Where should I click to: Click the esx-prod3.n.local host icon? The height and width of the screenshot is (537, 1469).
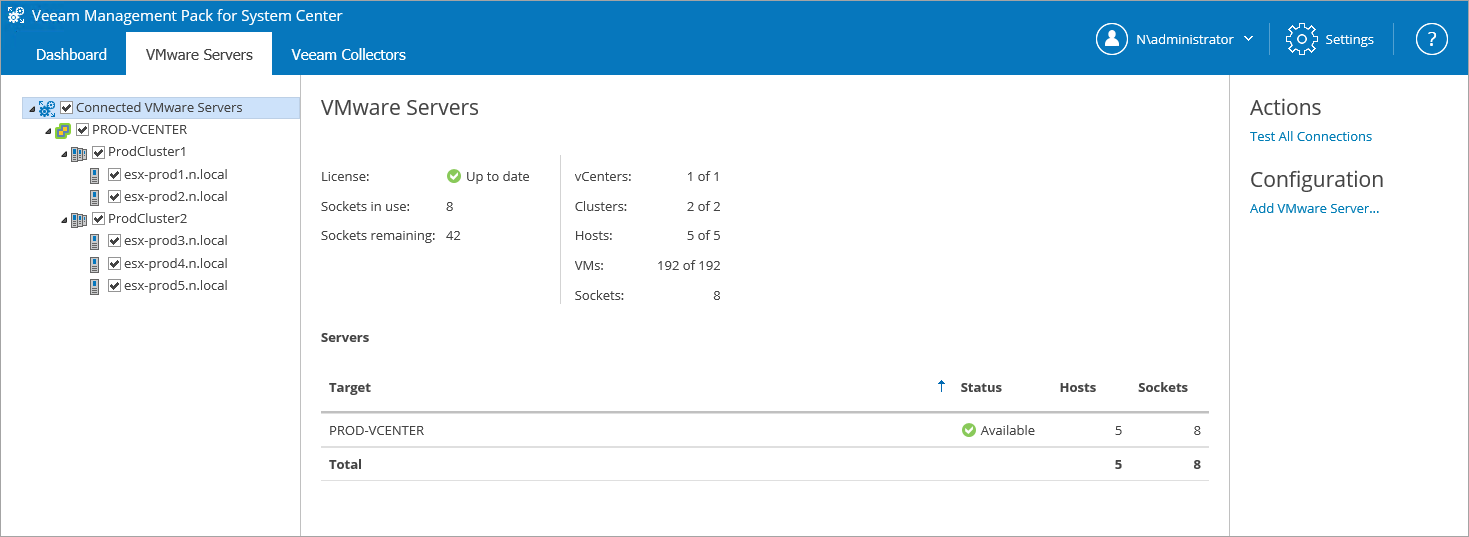tap(95, 241)
